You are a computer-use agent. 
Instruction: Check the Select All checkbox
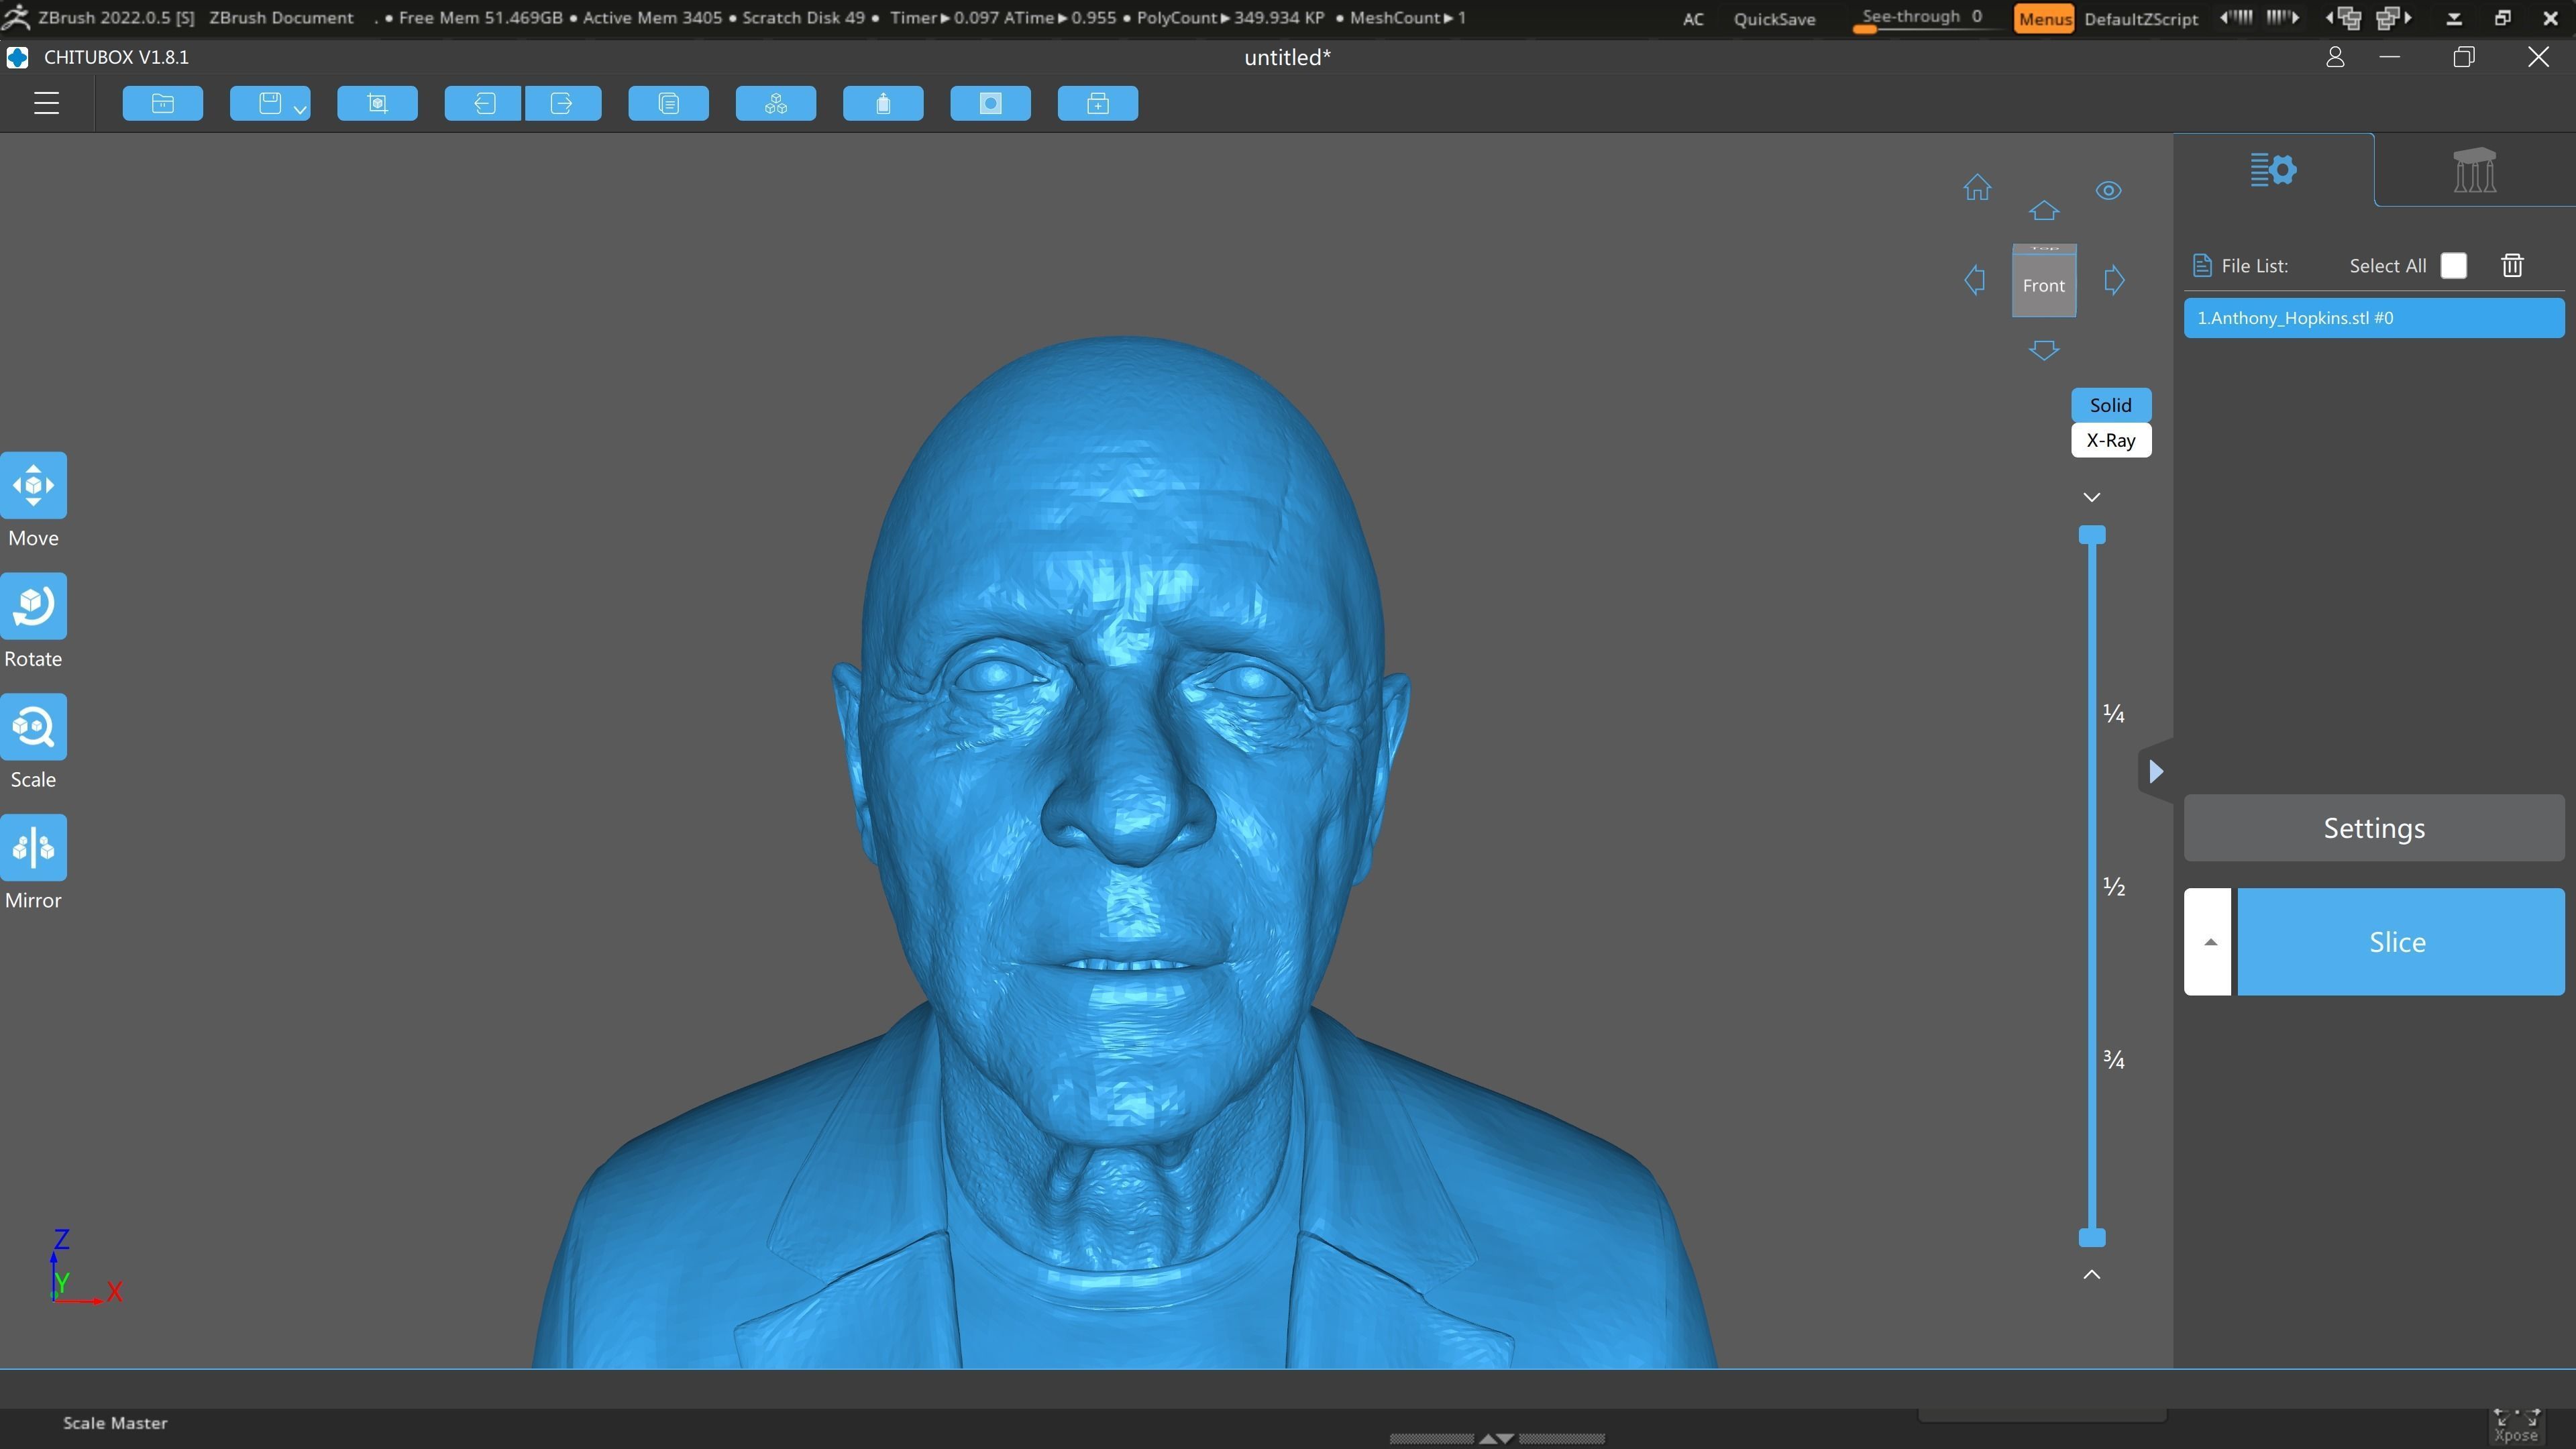tap(2454, 265)
